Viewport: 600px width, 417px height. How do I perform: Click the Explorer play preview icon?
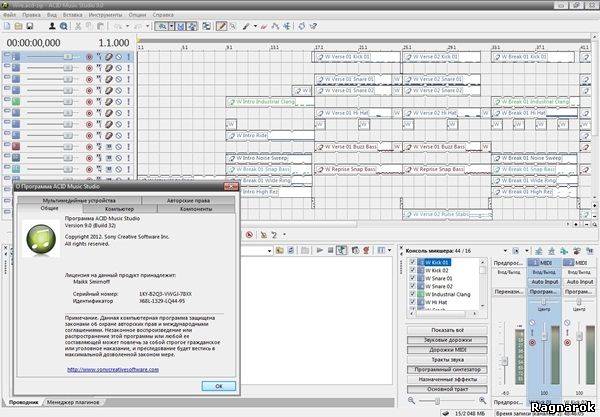[320, 250]
